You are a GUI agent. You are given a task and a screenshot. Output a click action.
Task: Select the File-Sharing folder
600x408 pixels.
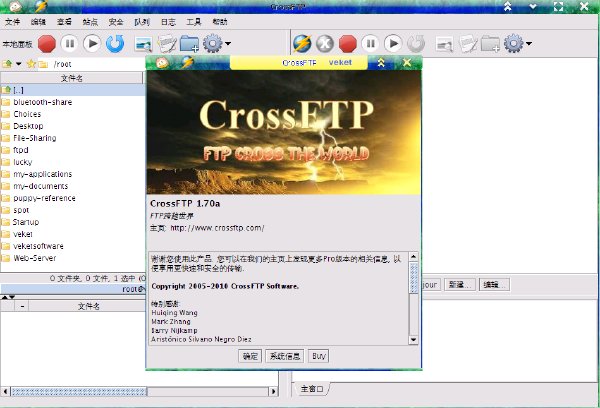point(73,138)
